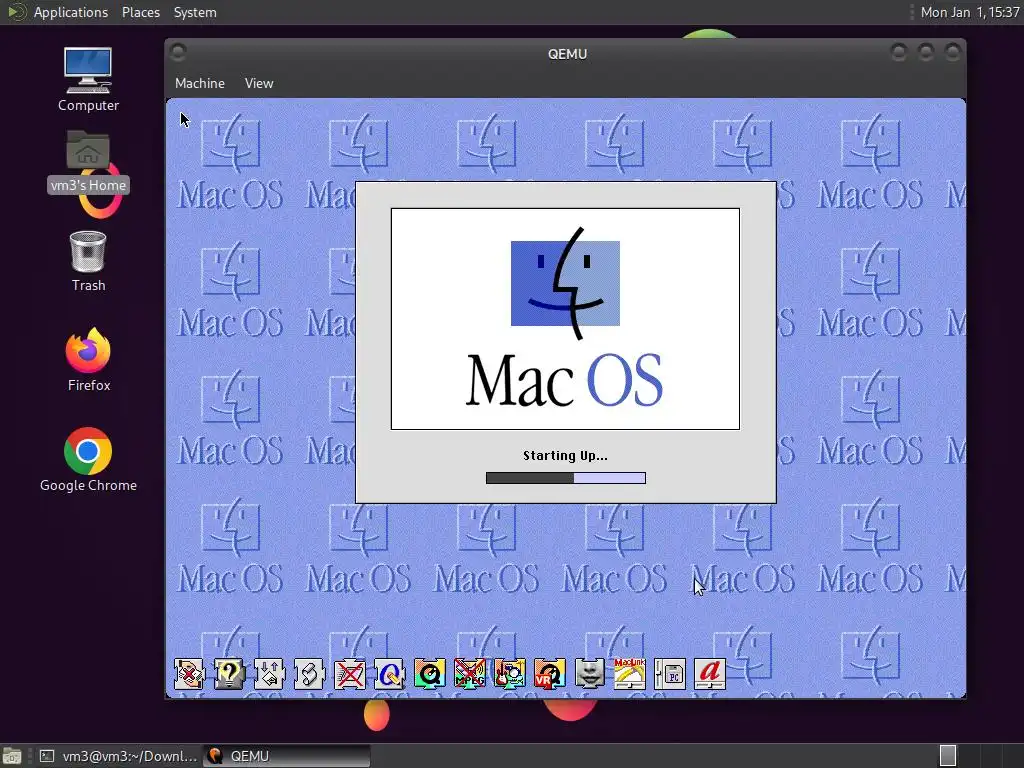Click the QuickTime VR extension icon

550,673
